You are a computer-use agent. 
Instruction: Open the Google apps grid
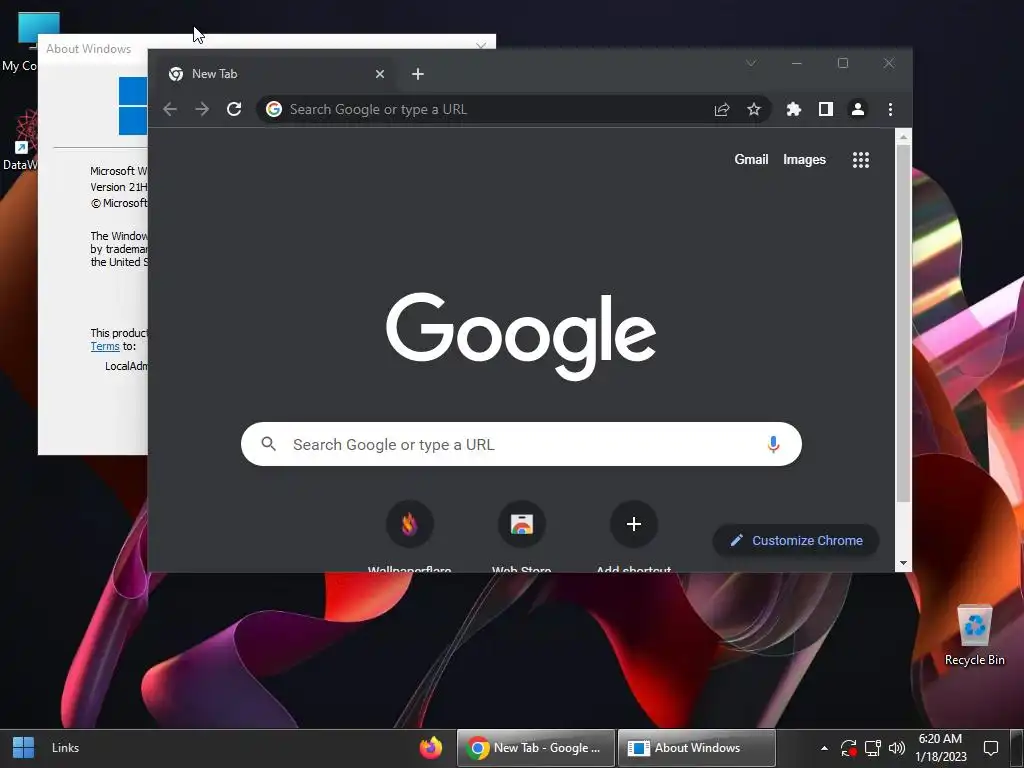pos(861,159)
